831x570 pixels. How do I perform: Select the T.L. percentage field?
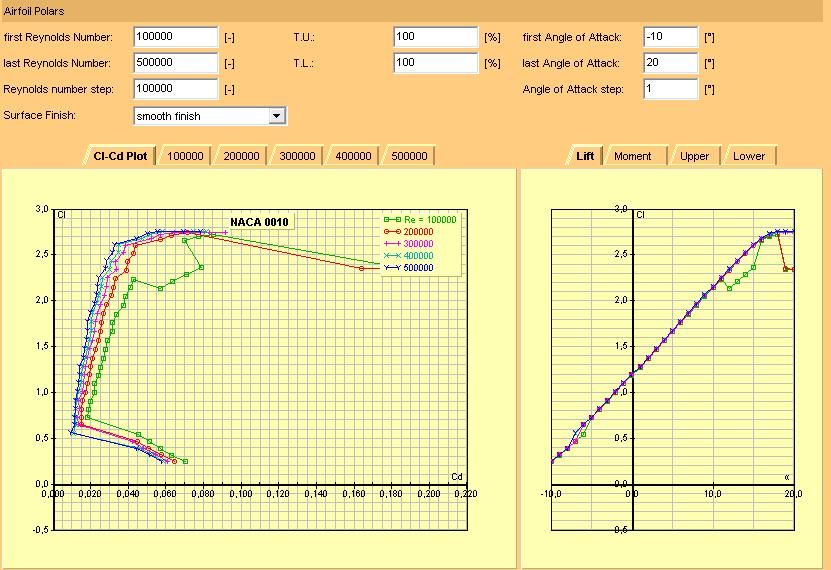pyautogui.click(x=435, y=63)
